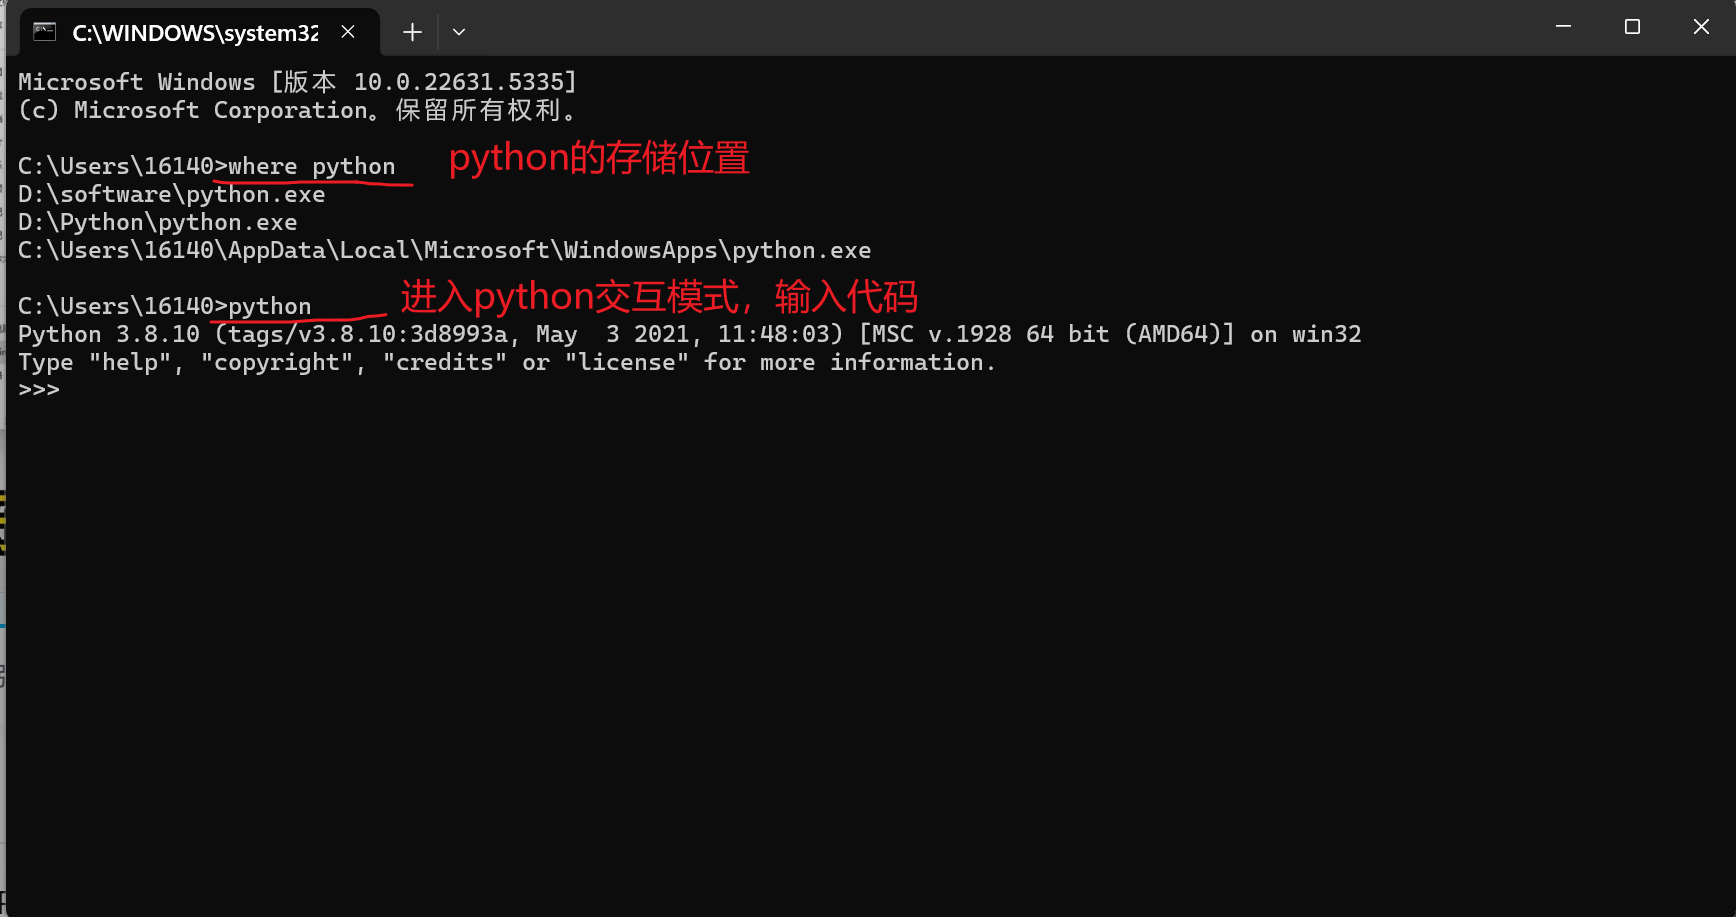Select the D:\Python\python.exe path line
Screen dimensions: 1736x917
[157, 222]
